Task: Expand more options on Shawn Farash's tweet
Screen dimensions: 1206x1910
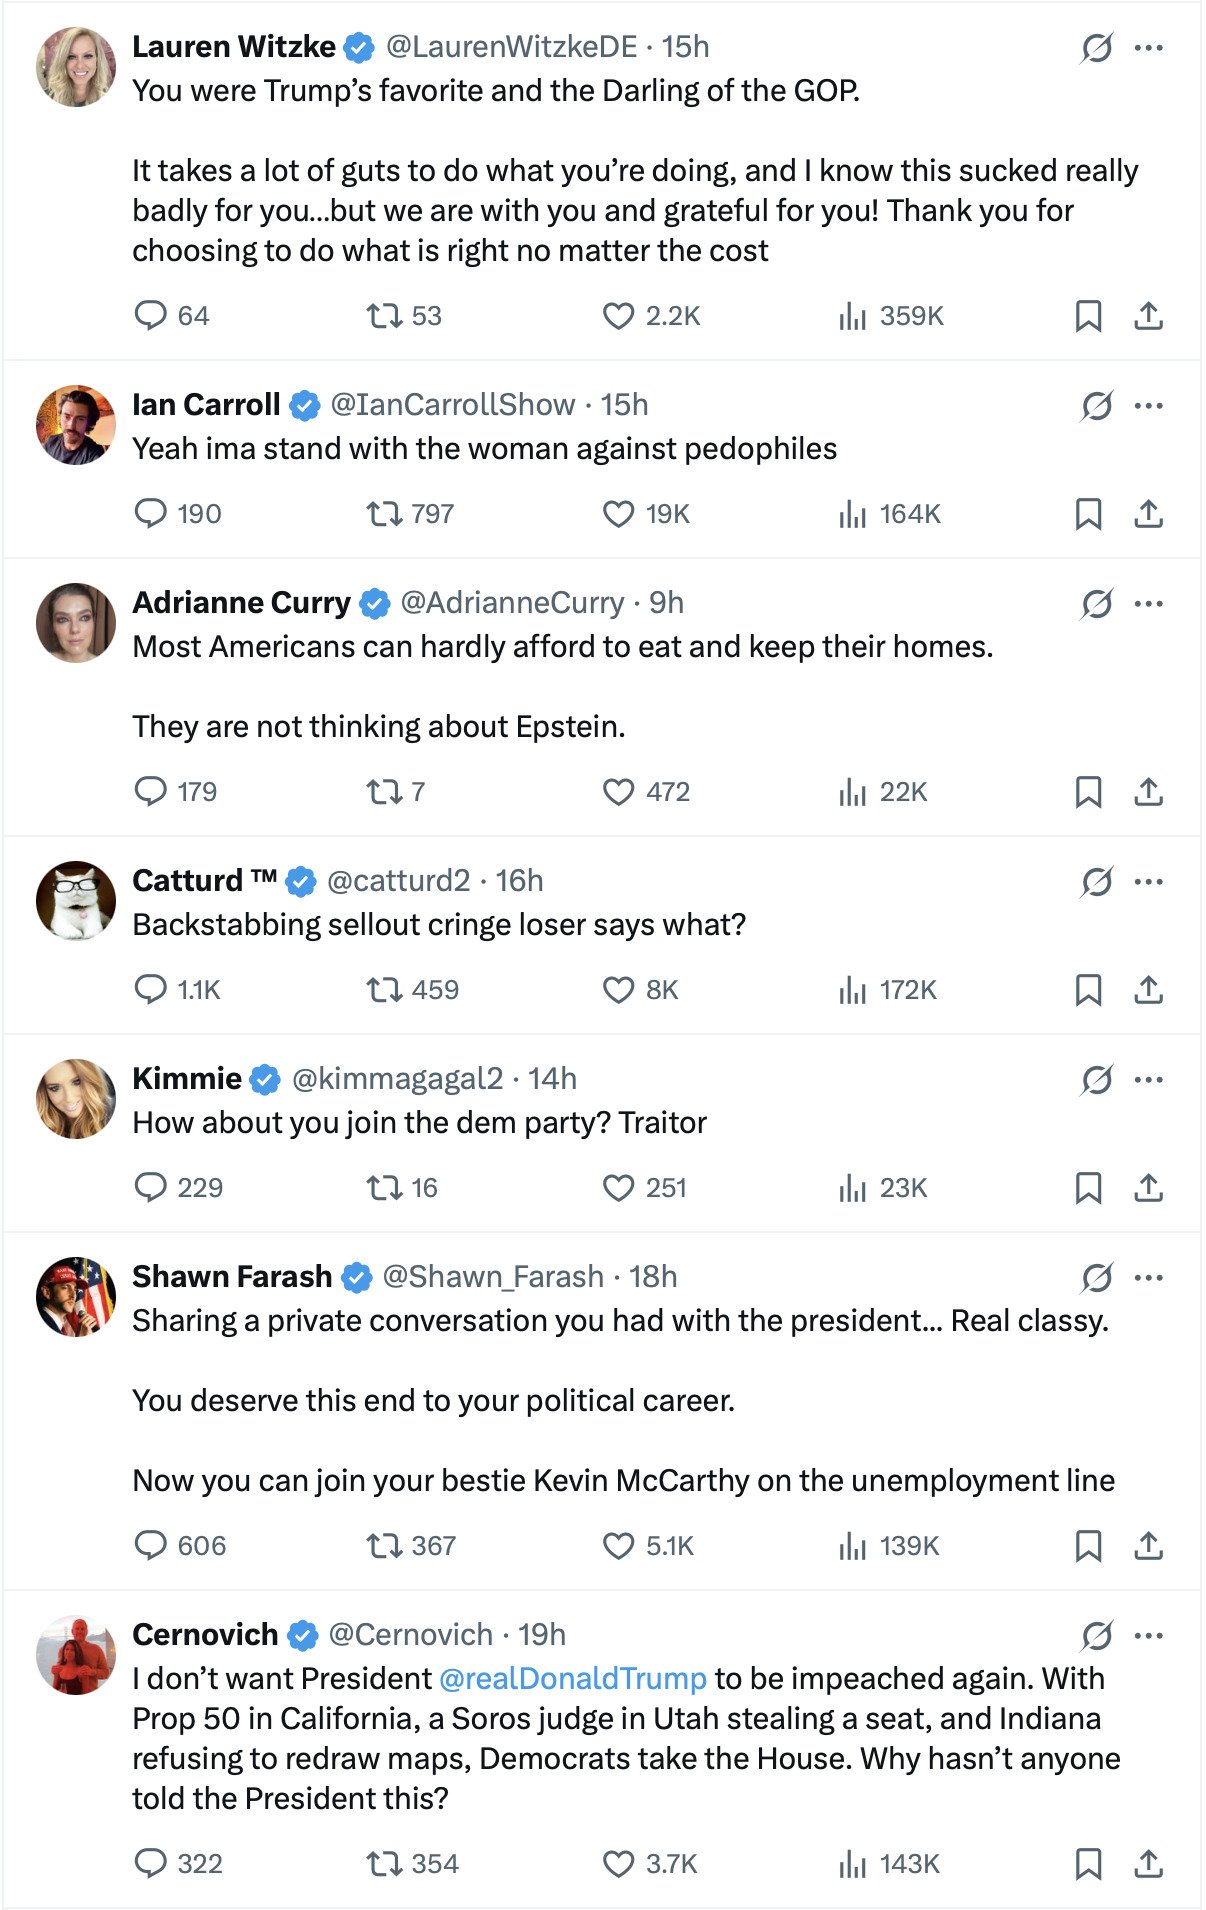Action: click(x=1149, y=1278)
